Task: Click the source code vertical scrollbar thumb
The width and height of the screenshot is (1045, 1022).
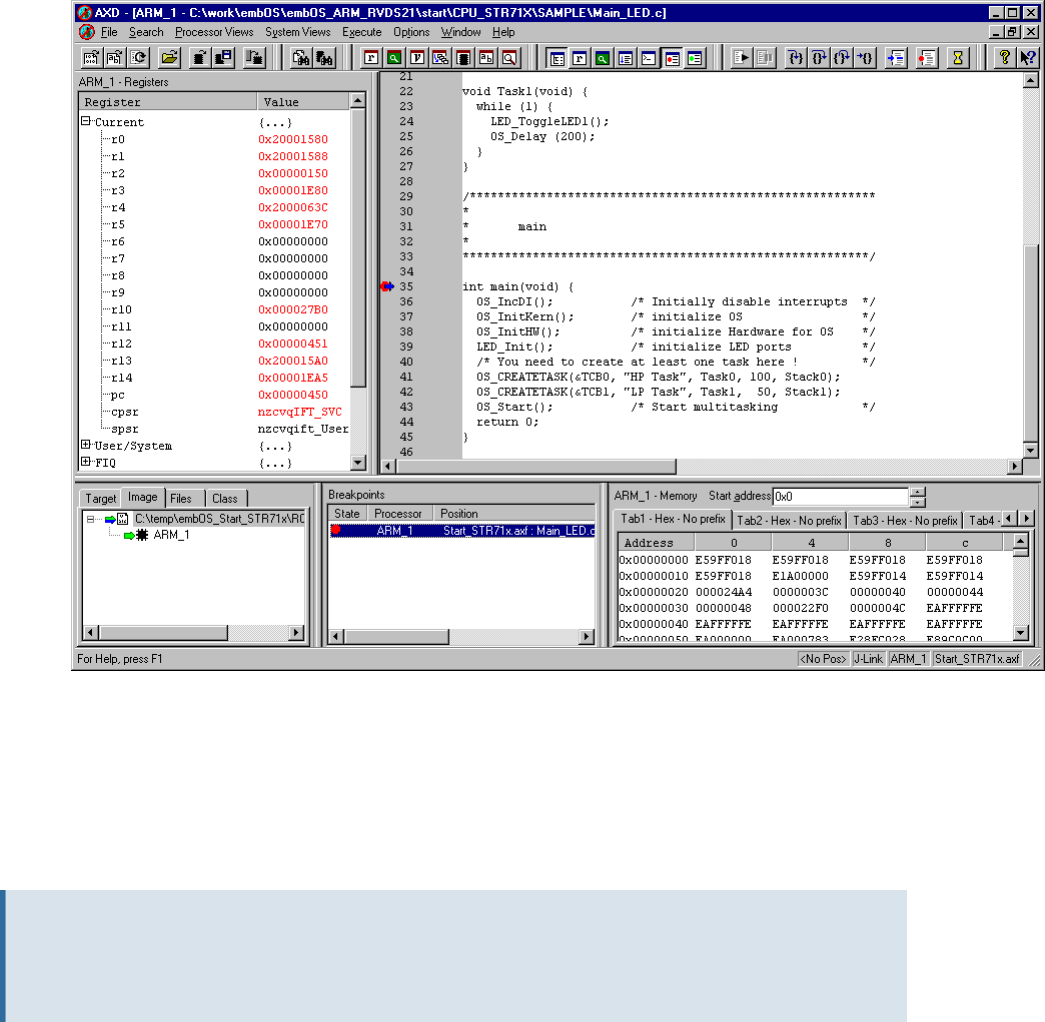Action: (1031, 340)
